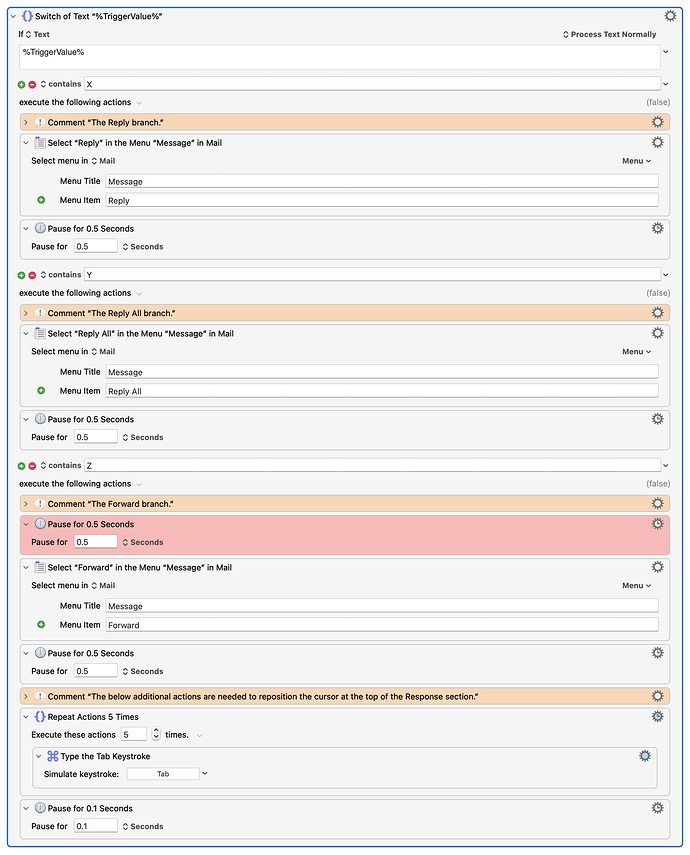
Task: Click the Menu Item field containing "Forward"
Action: coord(382,625)
